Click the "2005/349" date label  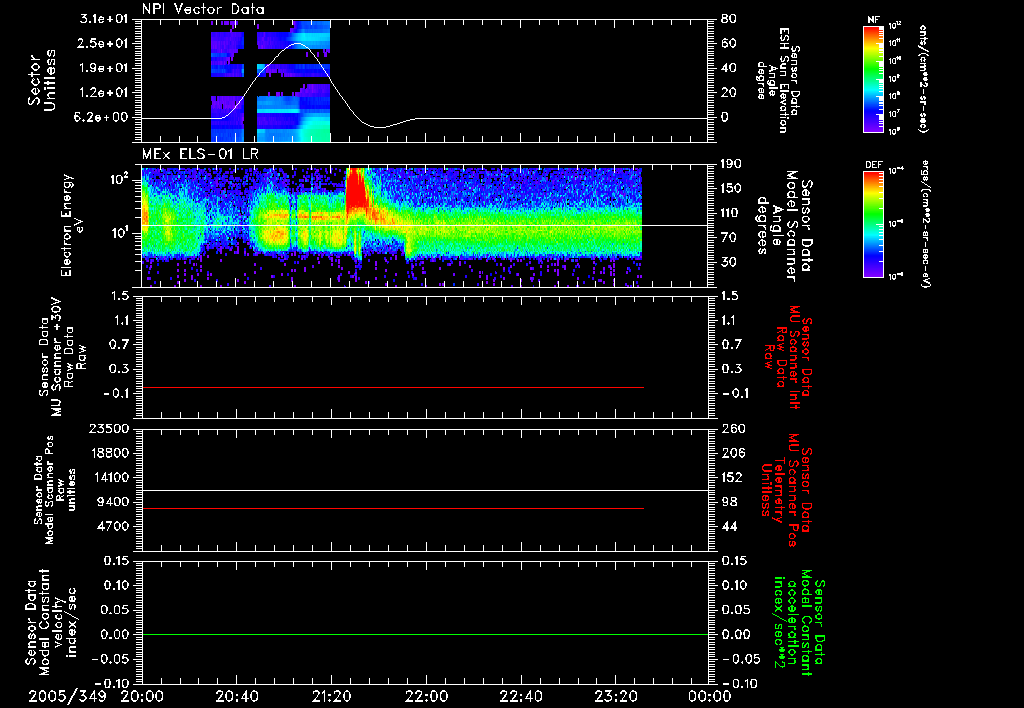click(x=67, y=696)
